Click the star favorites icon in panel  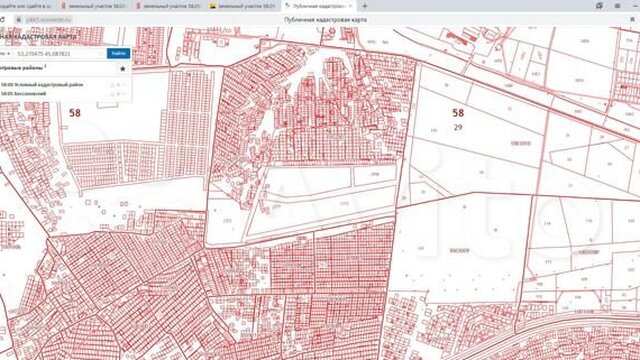tap(122, 69)
